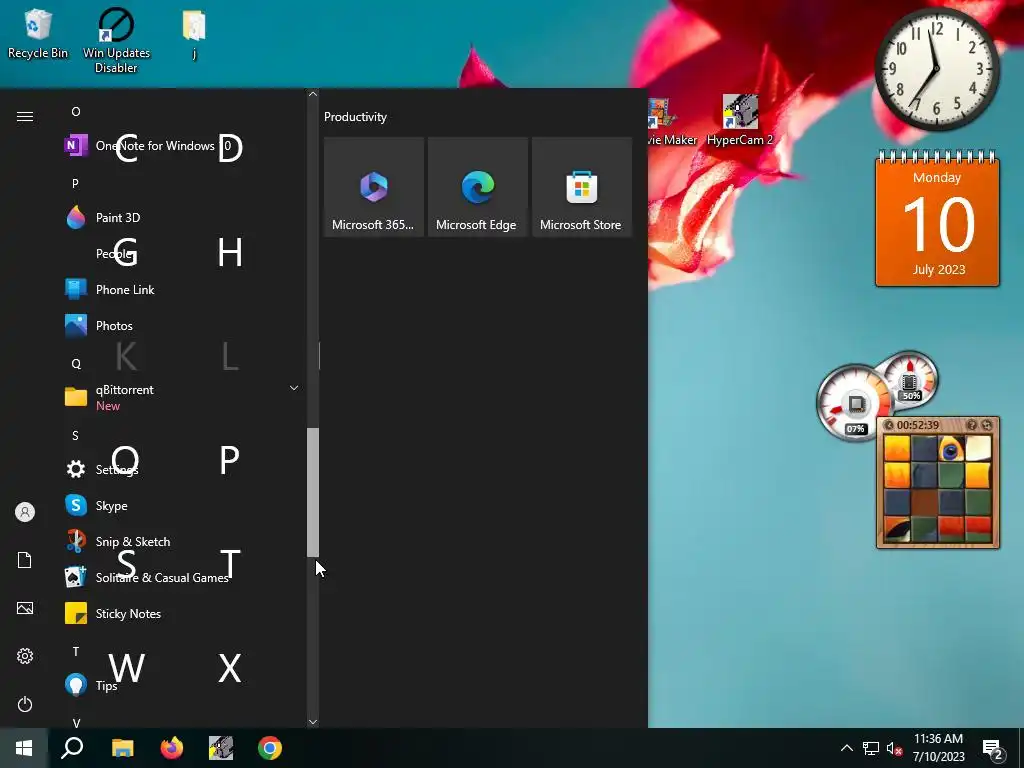This screenshot has height=768, width=1024.
Task: Open Snip & Sketch
Action: pyautogui.click(x=182, y=541)
